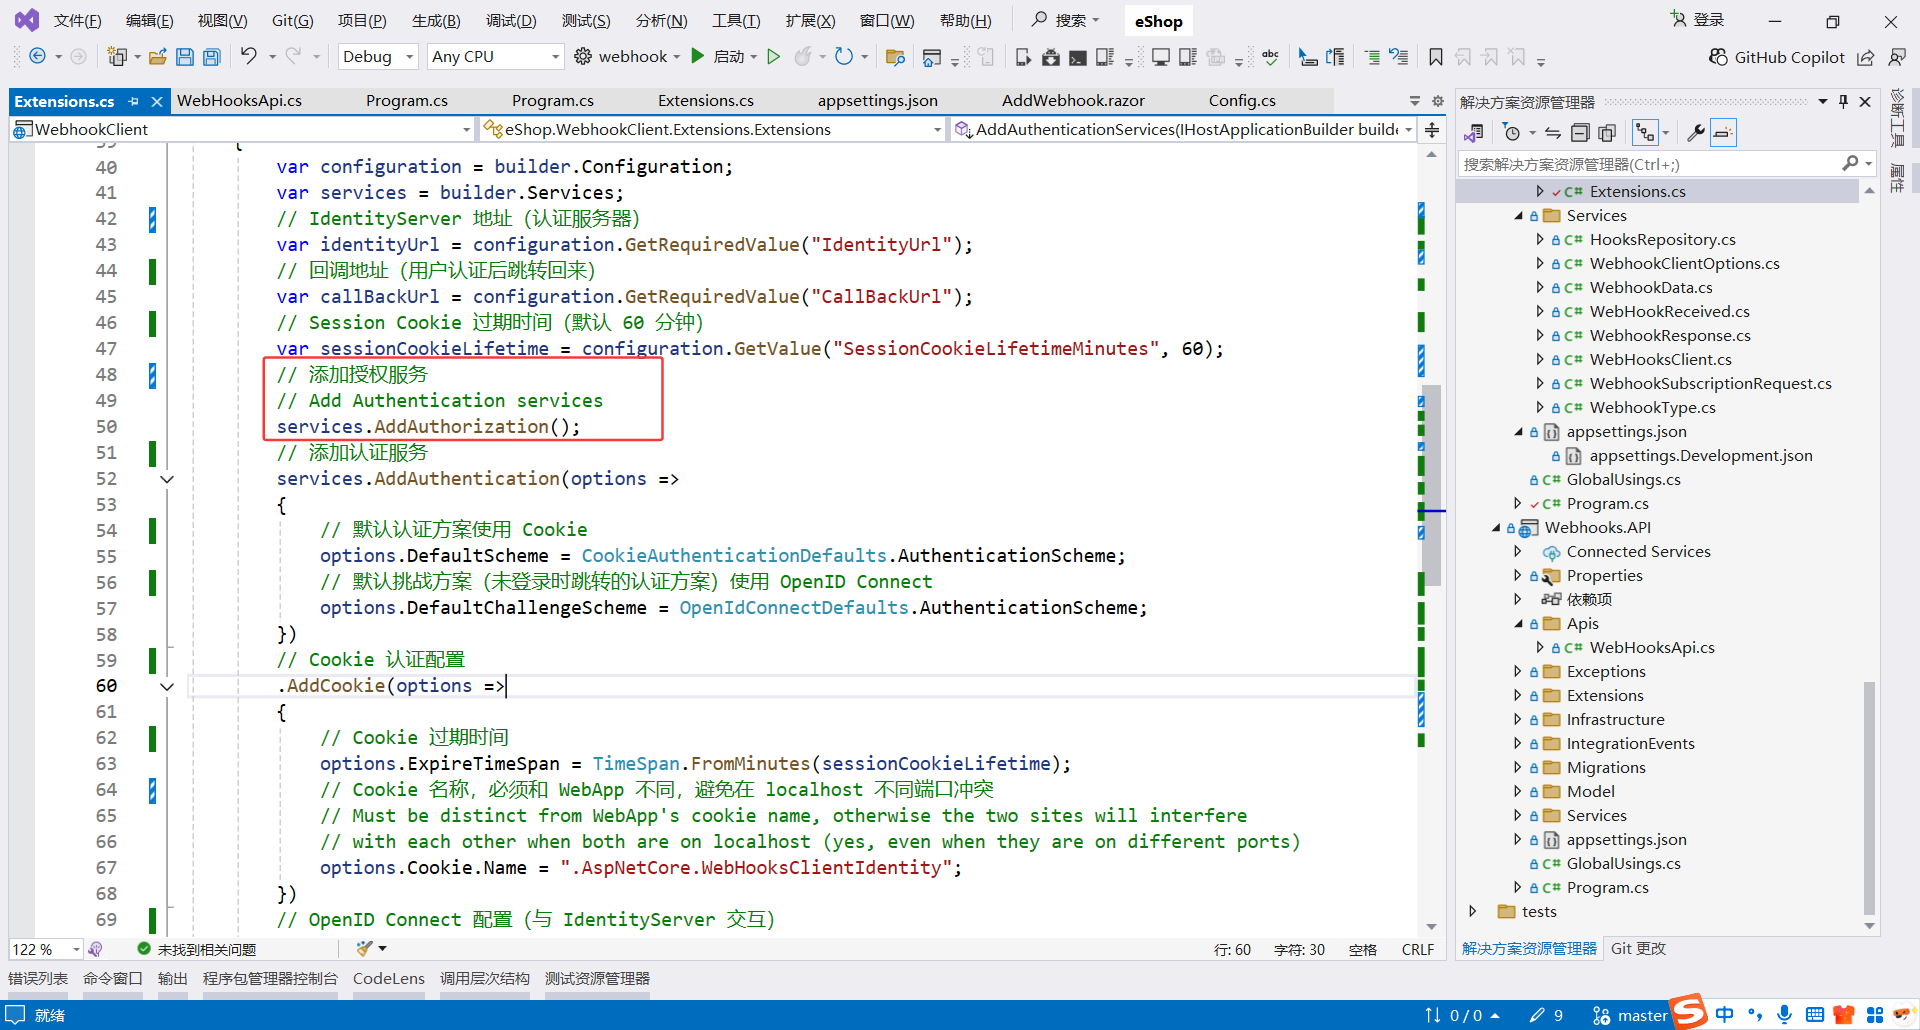Toggle the file nesting view button
The height and width of the screenshot is (1030, 1920).
tap(1644, 133)
